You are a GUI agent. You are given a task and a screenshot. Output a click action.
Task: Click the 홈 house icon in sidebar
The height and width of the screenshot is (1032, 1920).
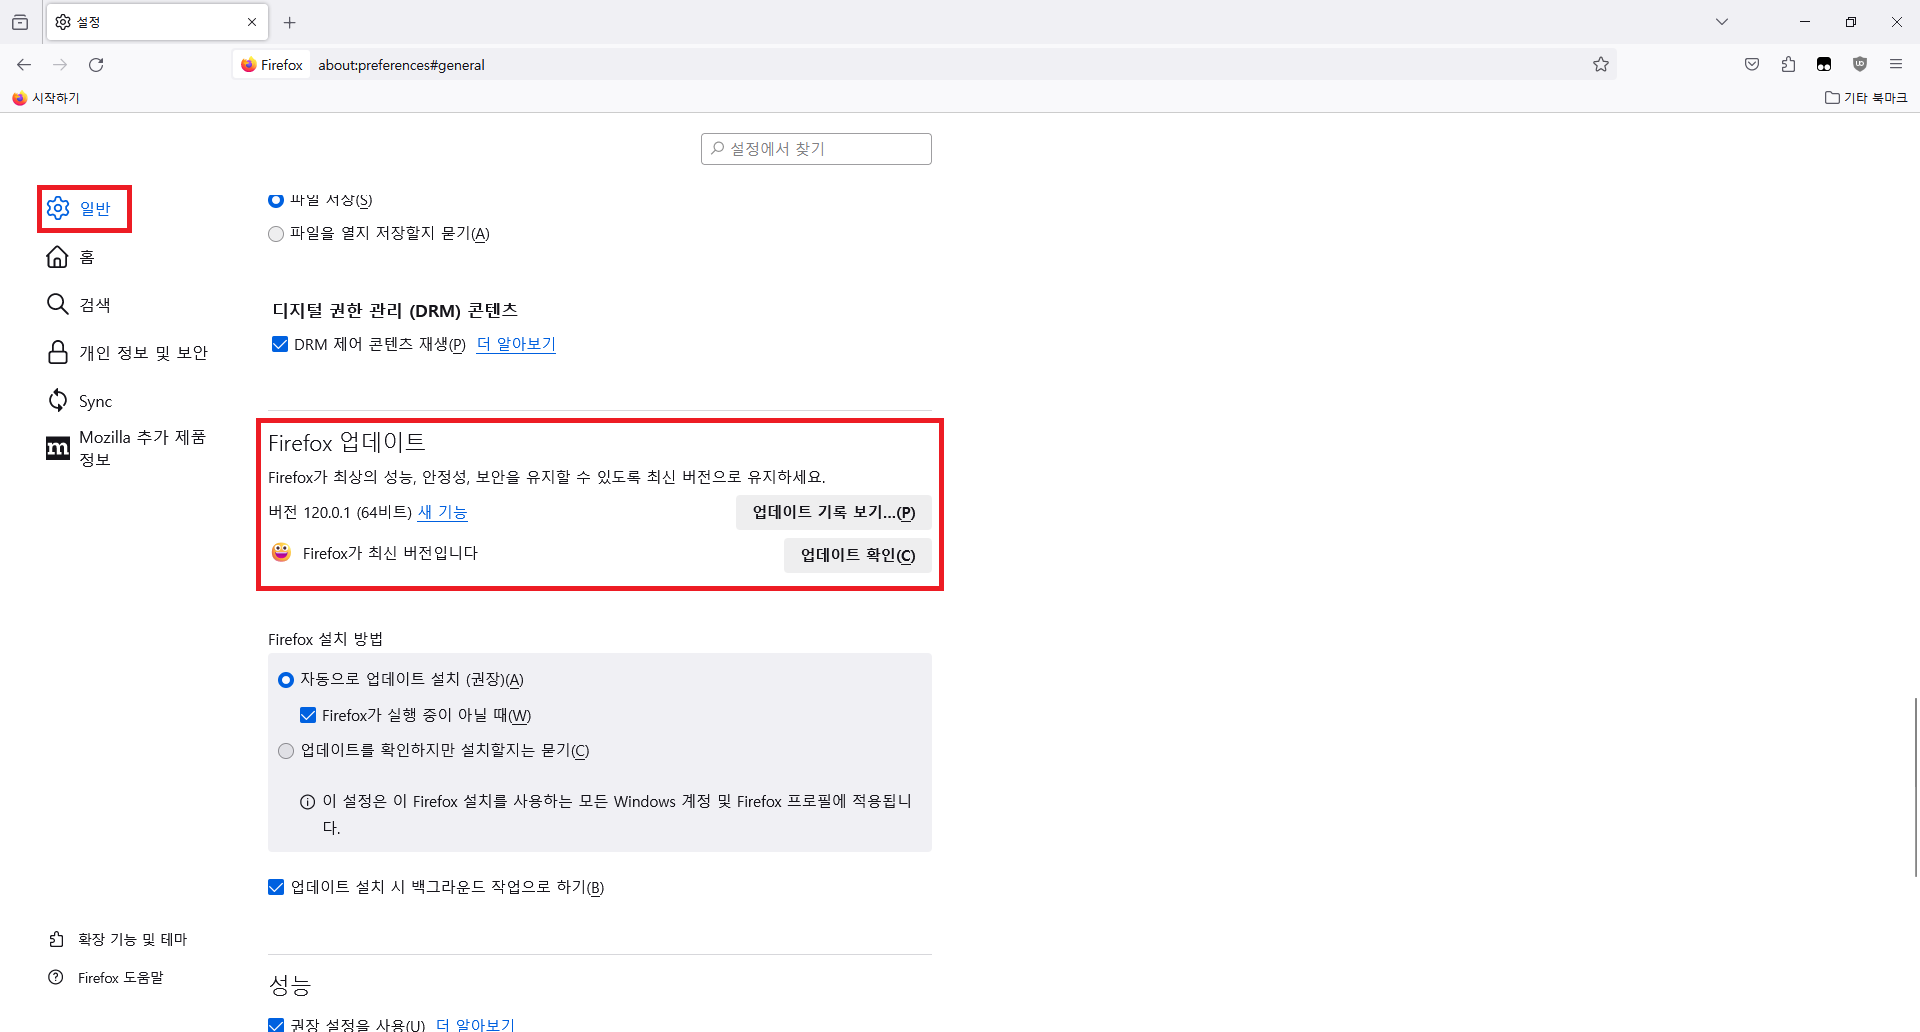(x=58, y=257)
